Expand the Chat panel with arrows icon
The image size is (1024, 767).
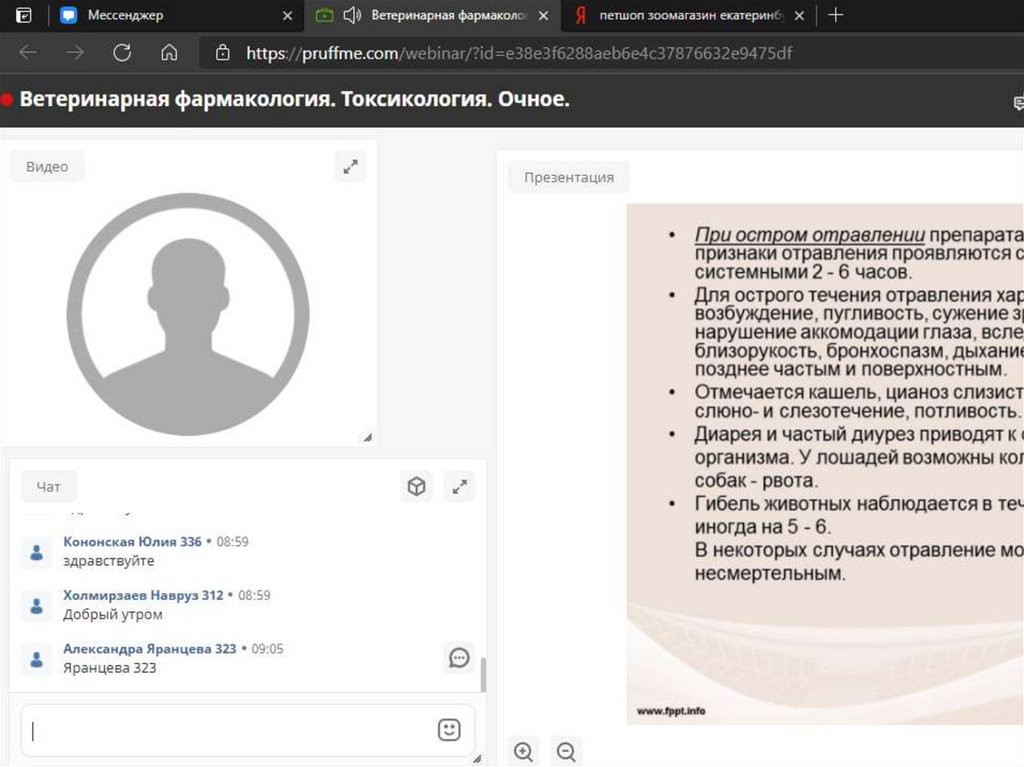coord(459,487)
